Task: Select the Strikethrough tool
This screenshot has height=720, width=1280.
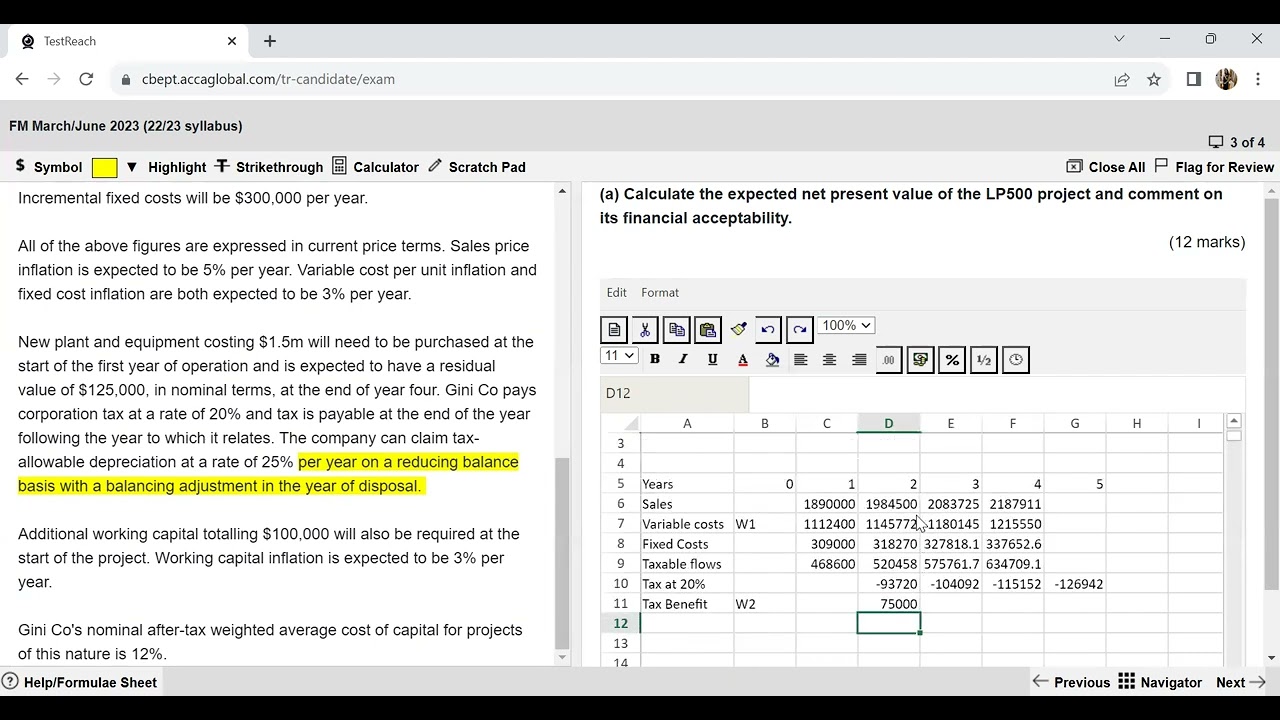Action: [x=269, y=167]
